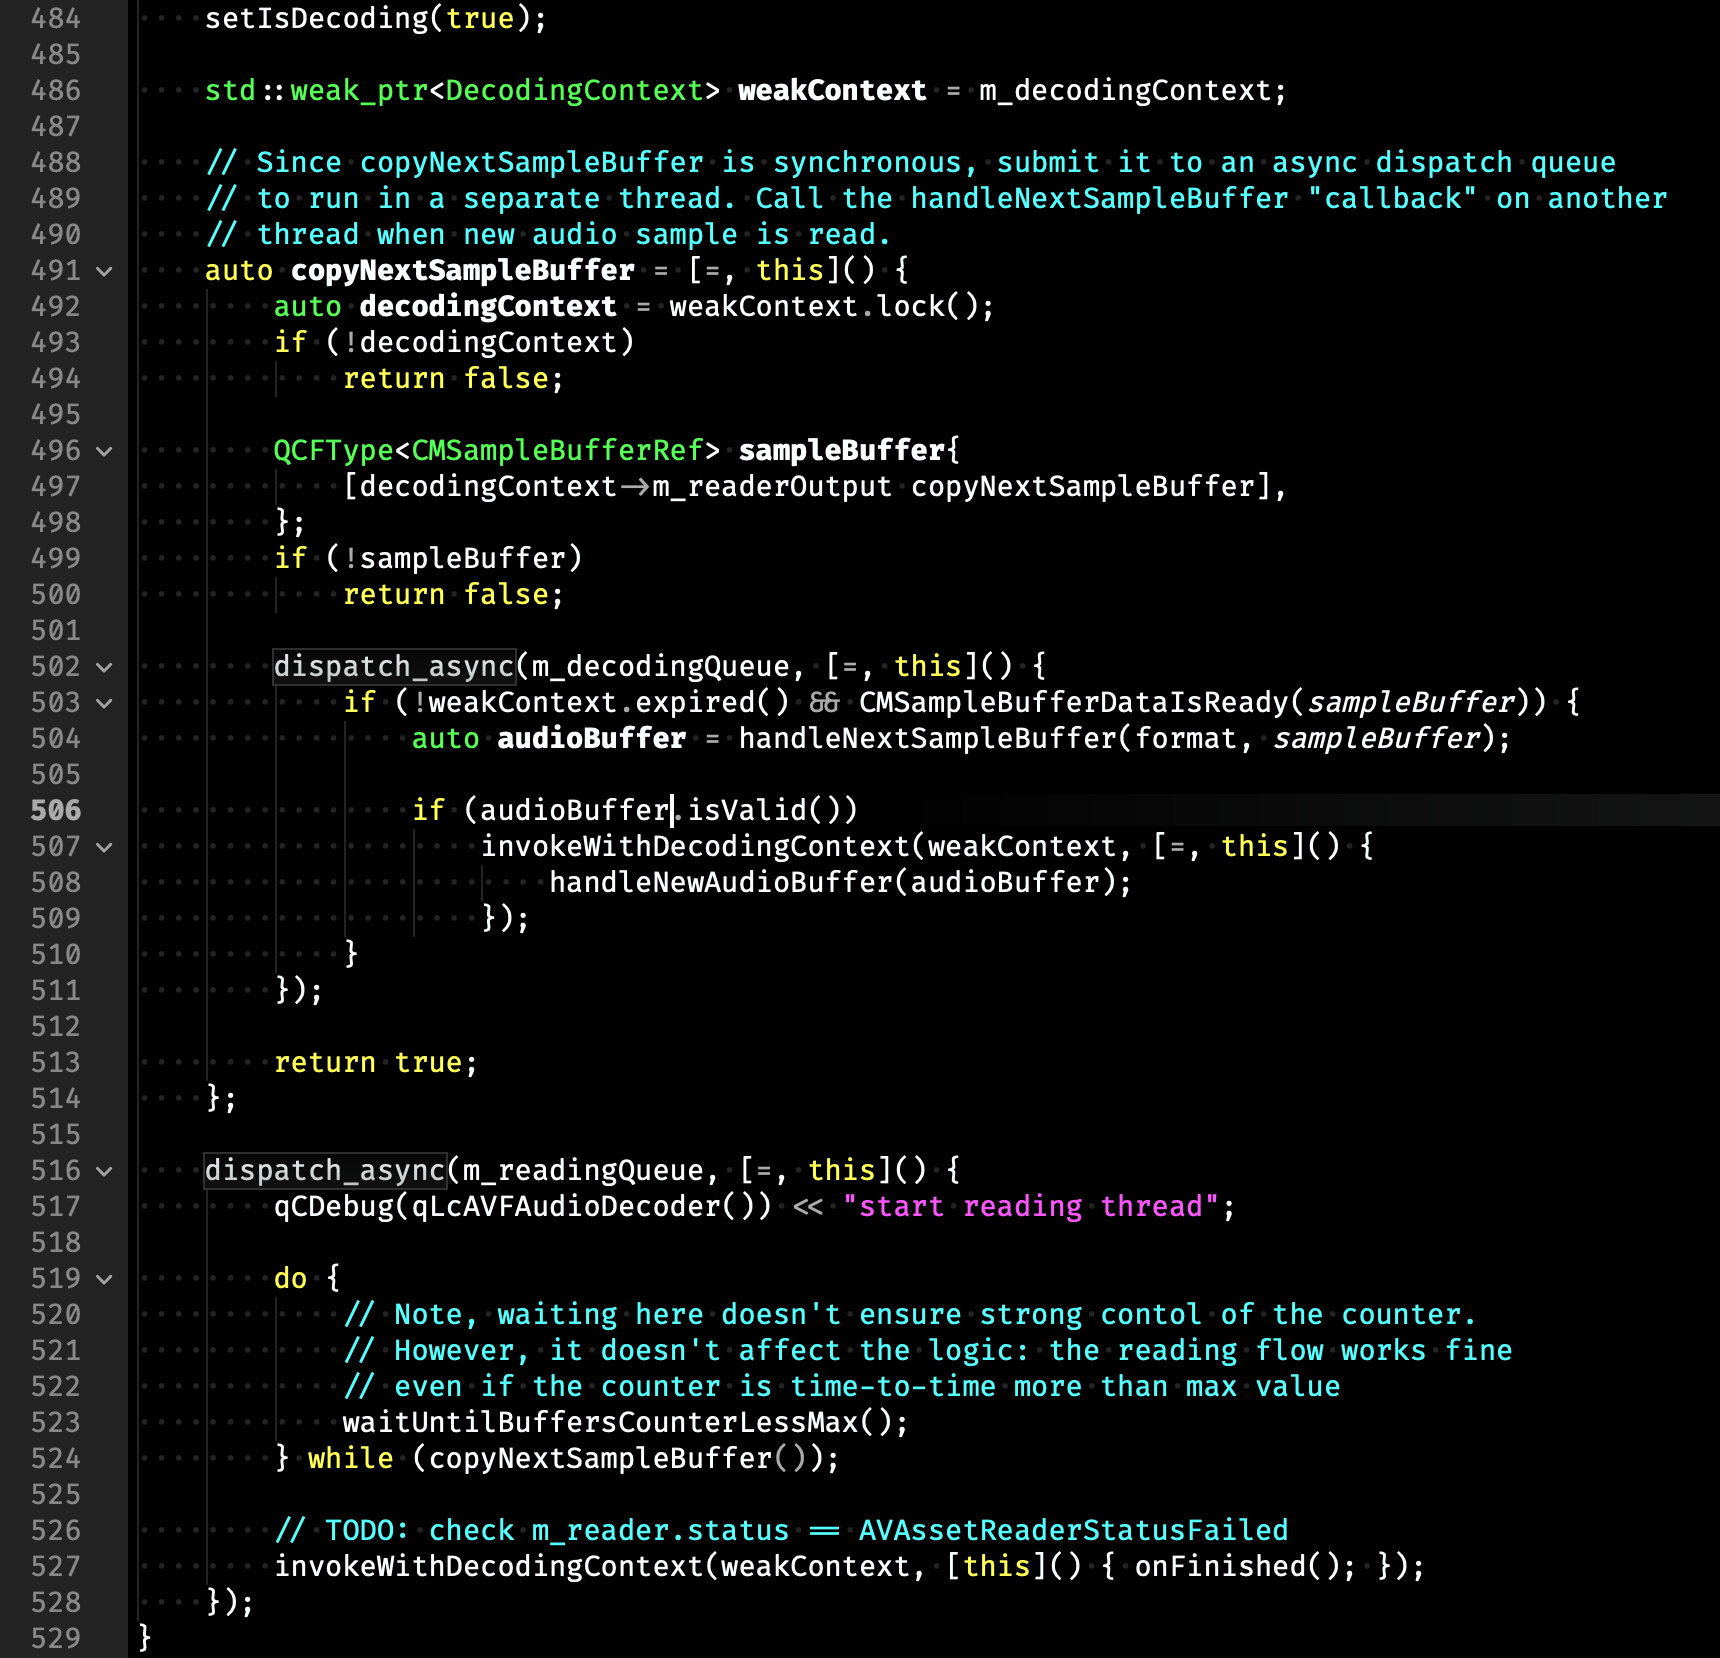Click the audioBuffer declaration on line 504

click(591, 738)
